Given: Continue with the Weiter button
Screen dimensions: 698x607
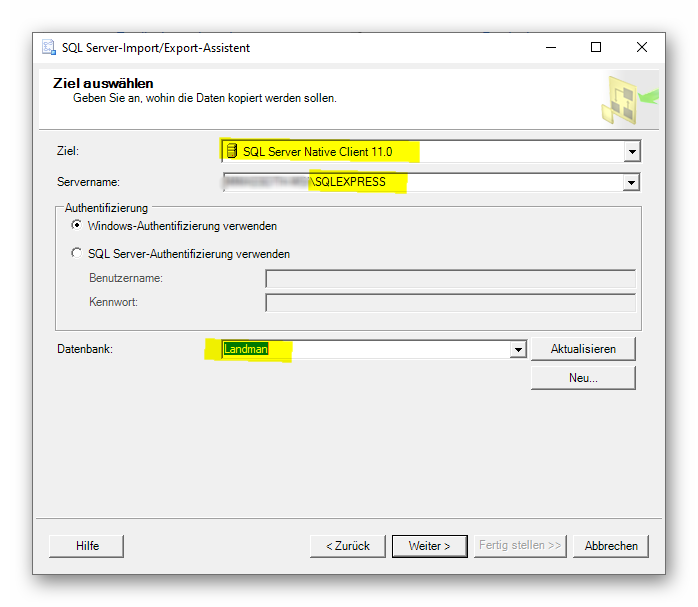Looking at the screenshot, I should coord(429,546).
